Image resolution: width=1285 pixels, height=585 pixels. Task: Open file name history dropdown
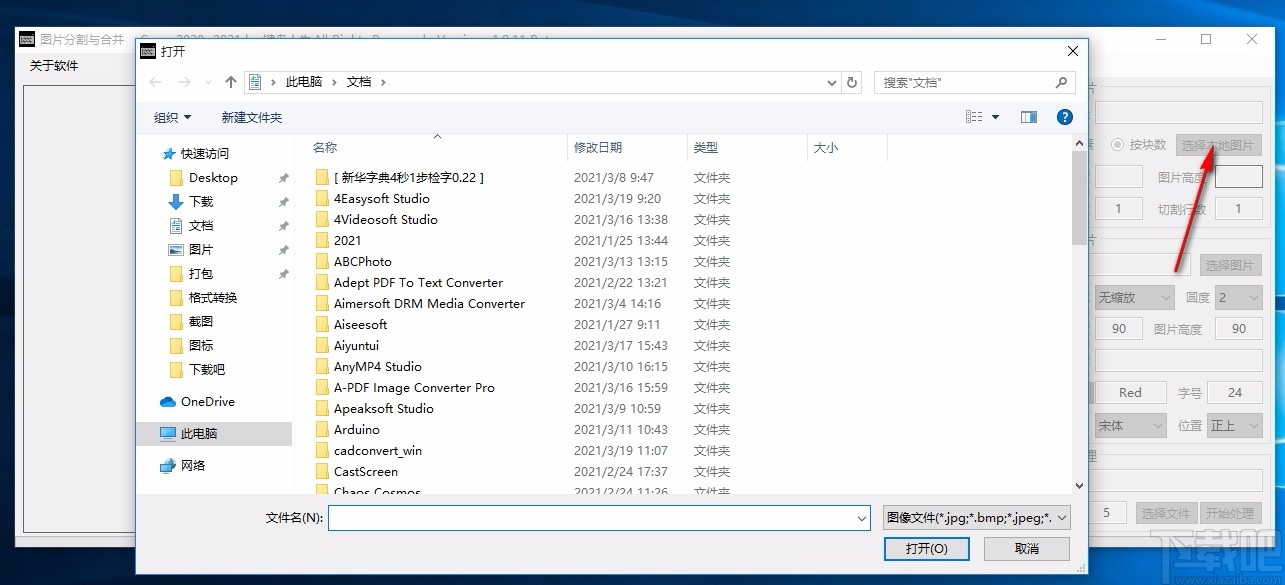[862, 518]
